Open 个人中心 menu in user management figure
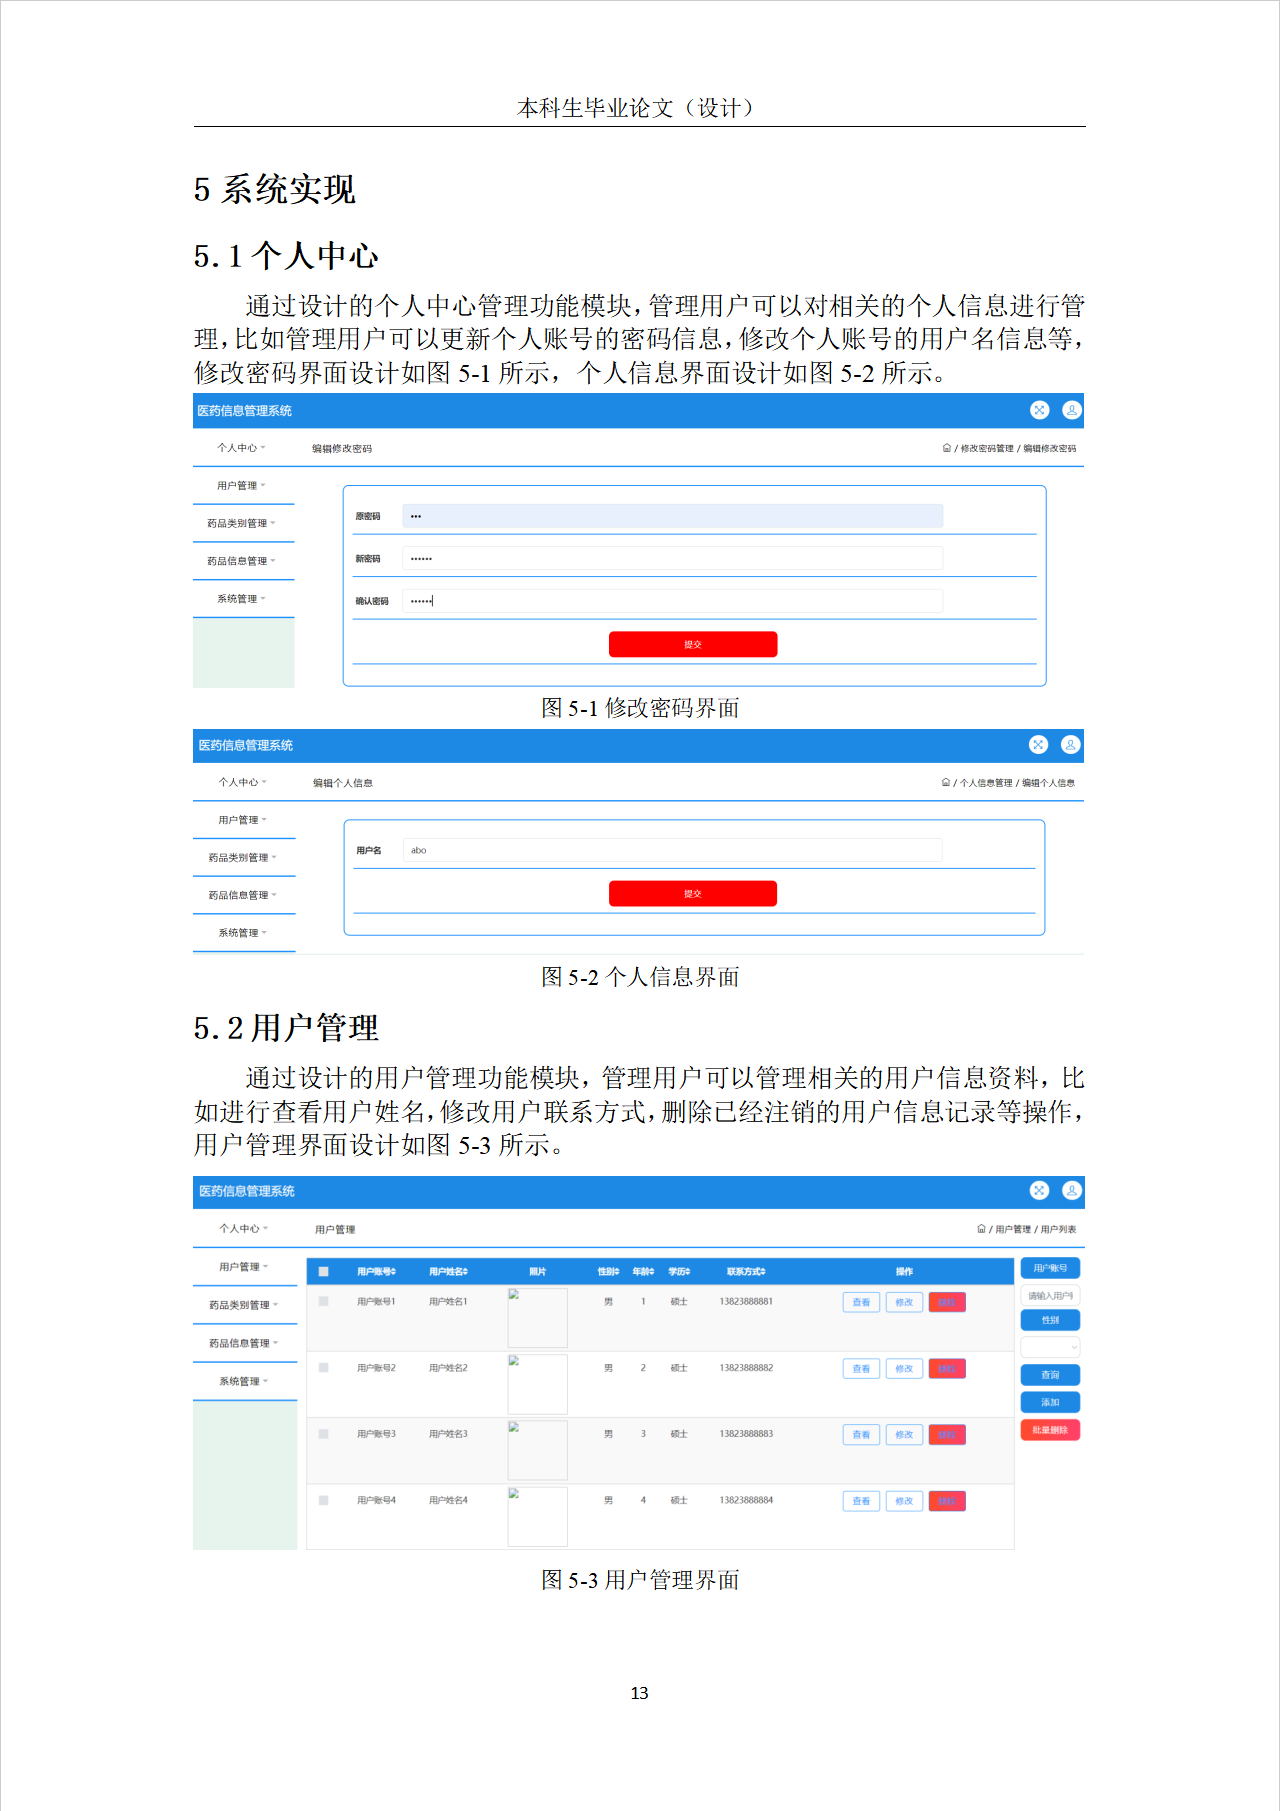The image size is (1280, 1811). [245, 1229]
